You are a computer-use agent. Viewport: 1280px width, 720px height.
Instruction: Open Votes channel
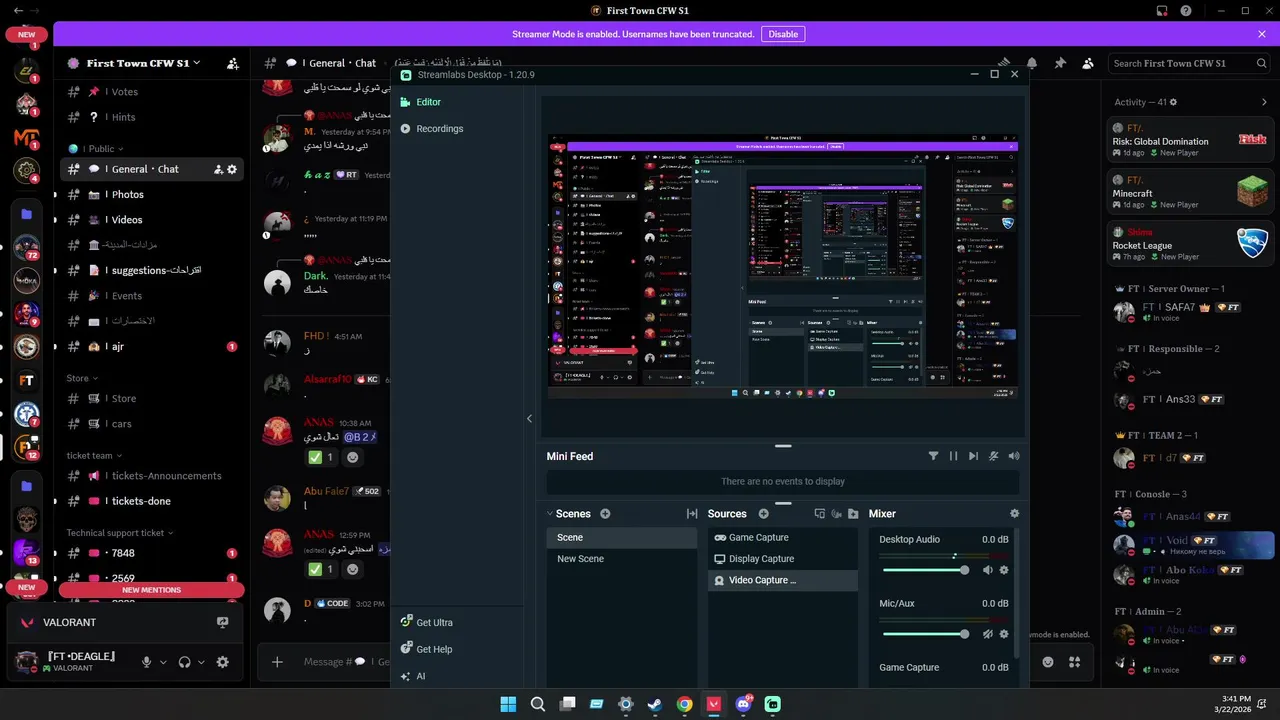click(x=152, y=92)
